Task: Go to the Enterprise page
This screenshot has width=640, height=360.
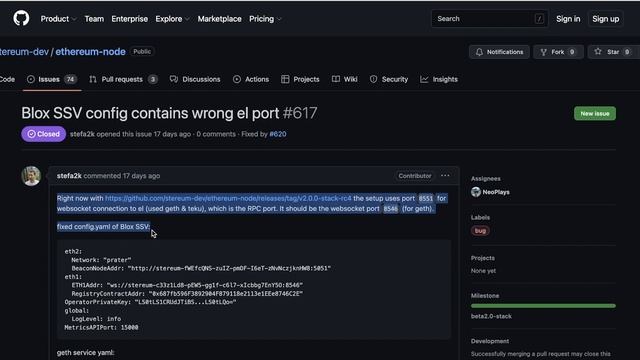Action: [x=129, y=19]
